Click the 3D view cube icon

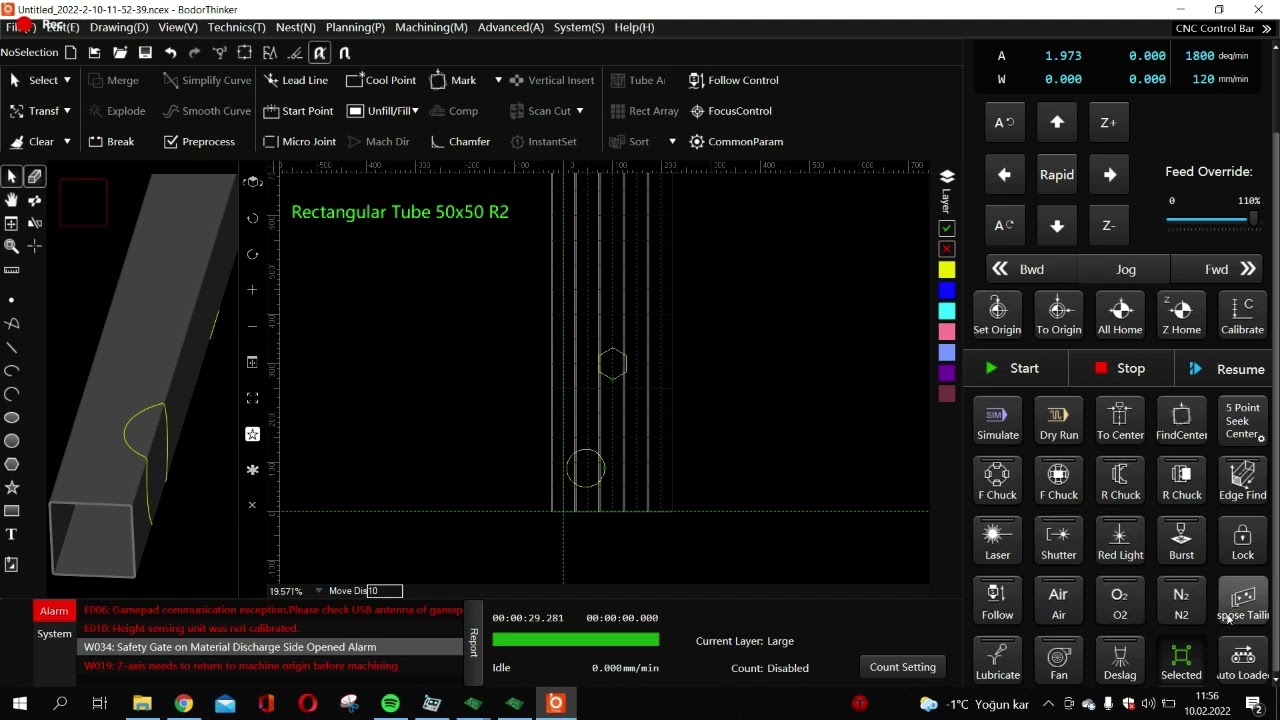point(253,182)
